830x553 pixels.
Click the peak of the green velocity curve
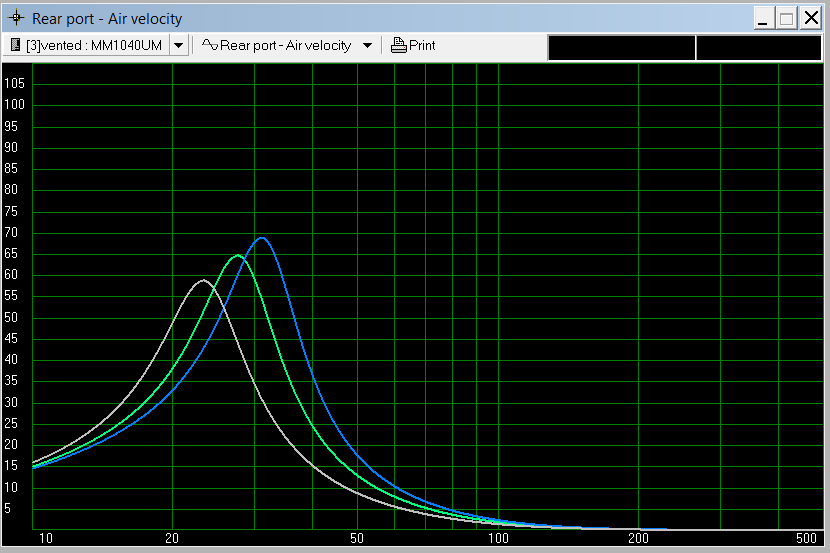coord(237,256)
